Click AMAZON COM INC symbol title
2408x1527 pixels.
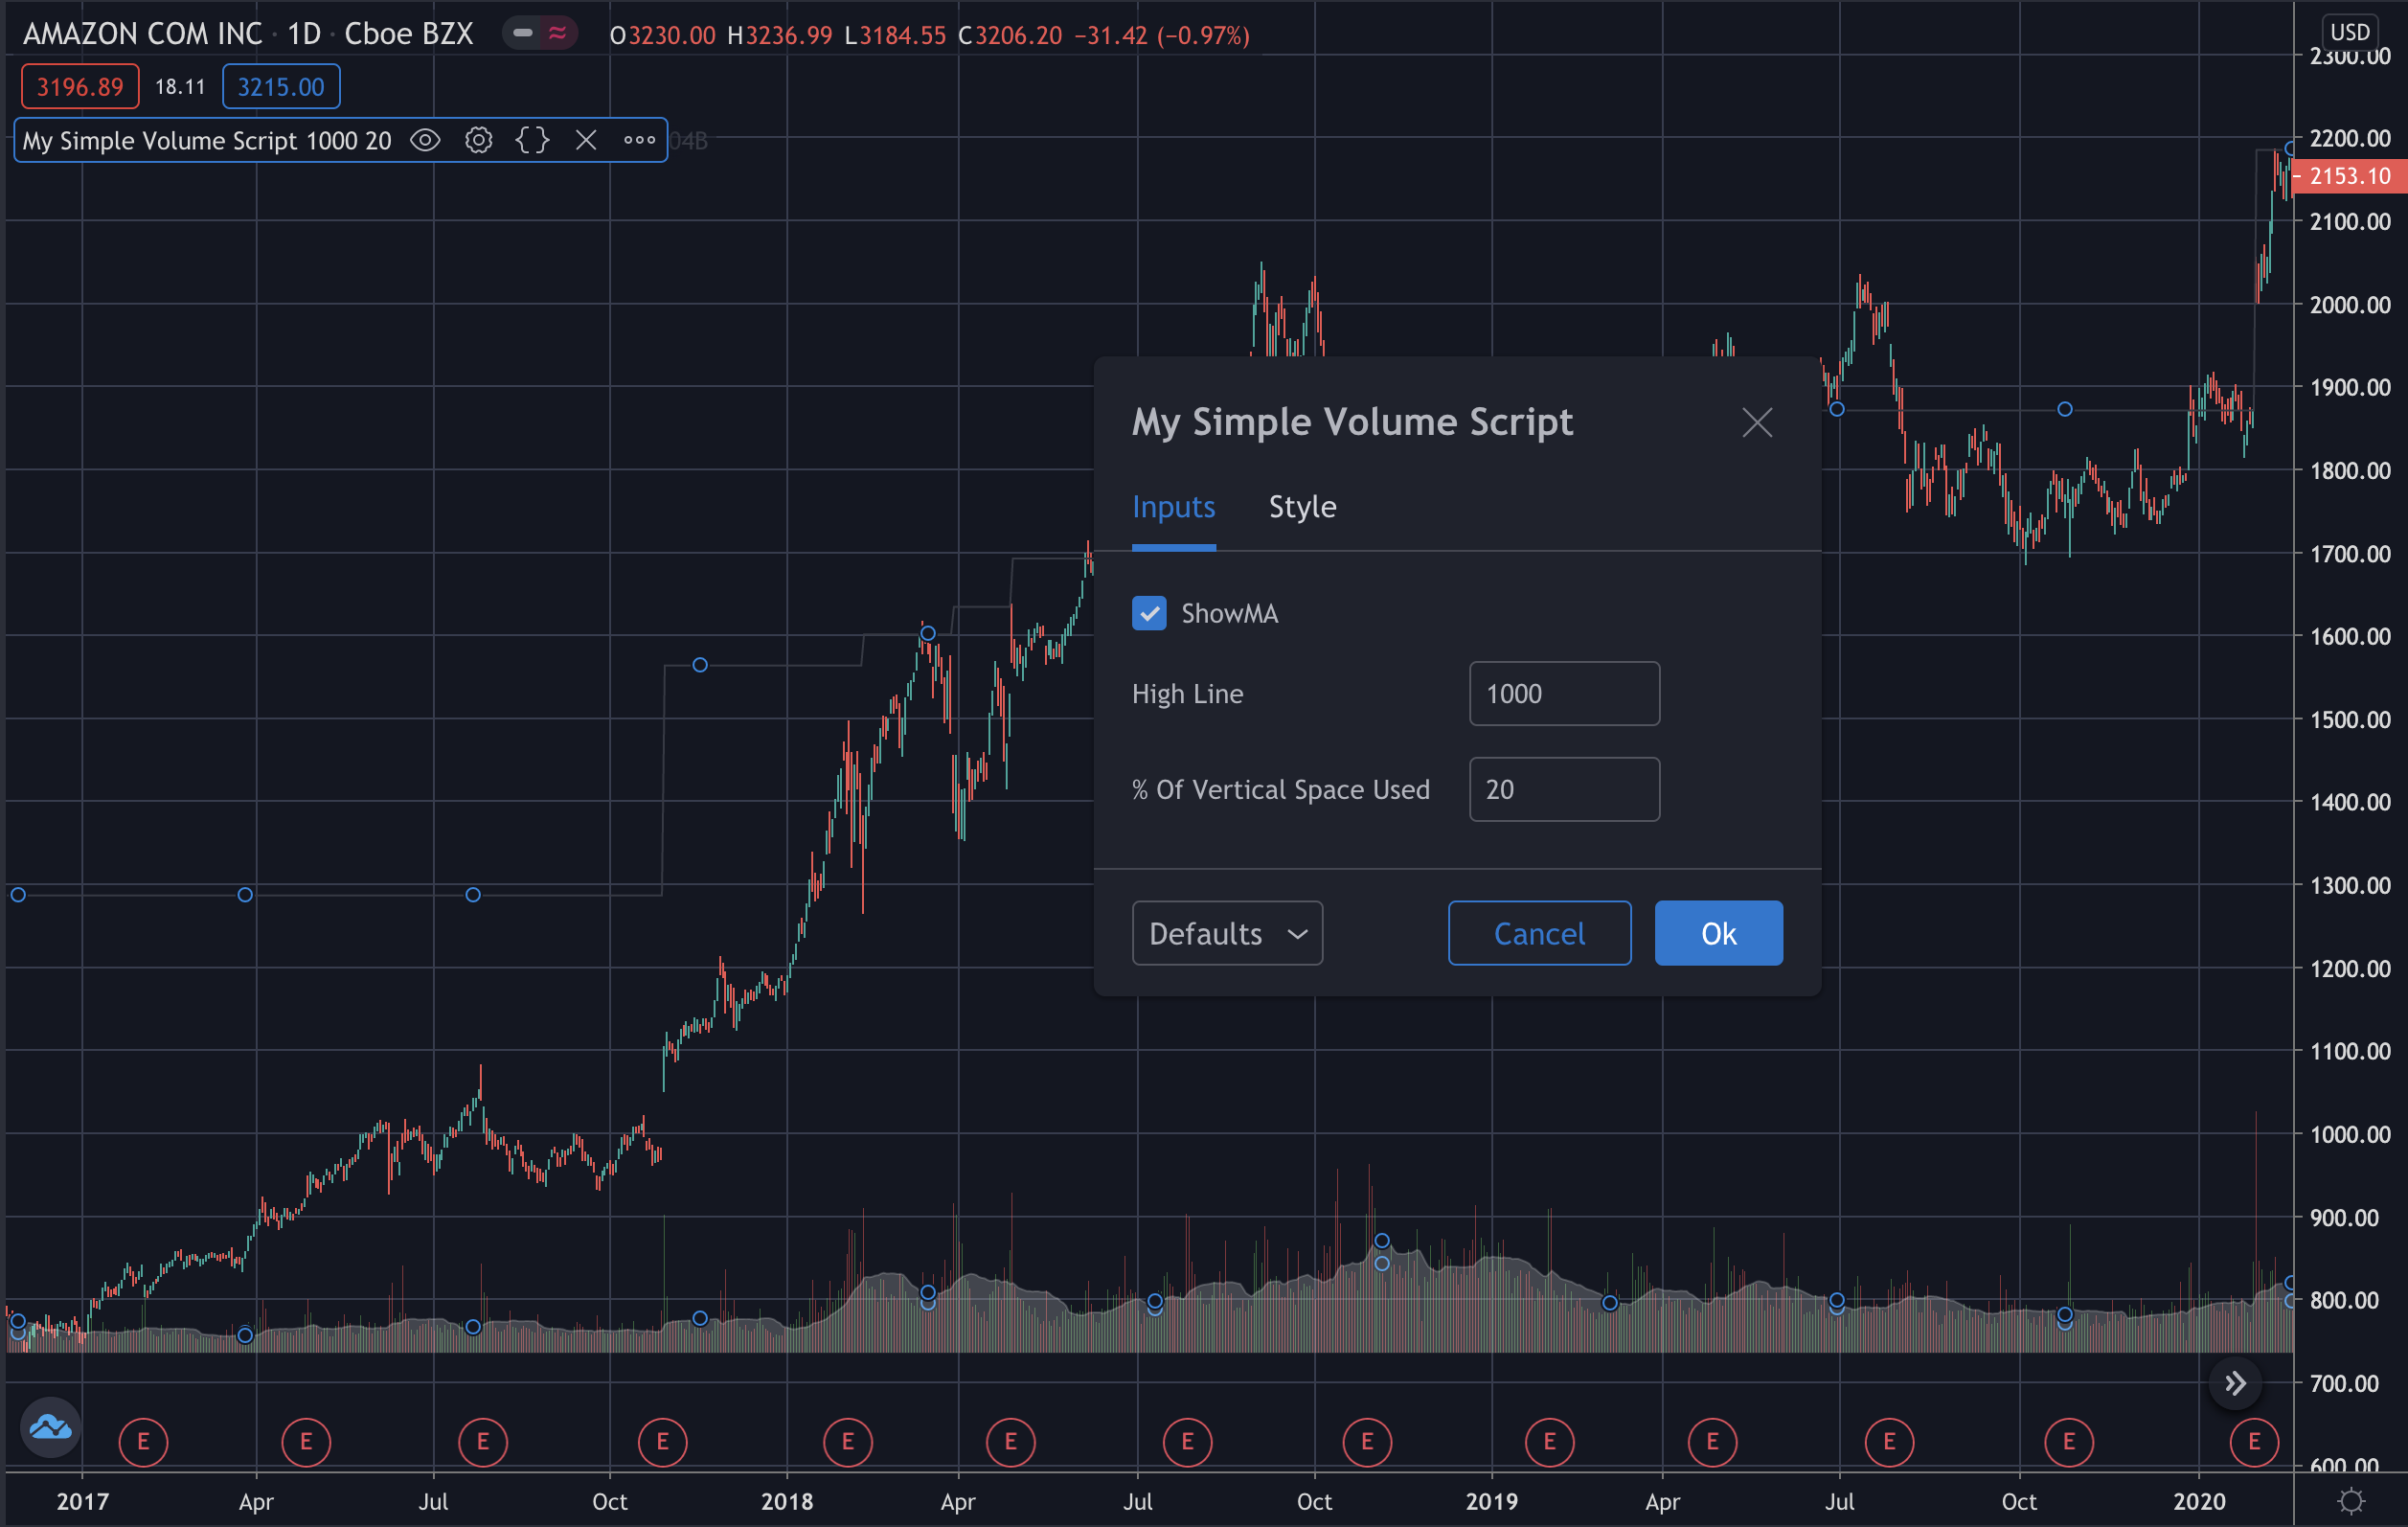pyautogui.click(x=142, y=34)
